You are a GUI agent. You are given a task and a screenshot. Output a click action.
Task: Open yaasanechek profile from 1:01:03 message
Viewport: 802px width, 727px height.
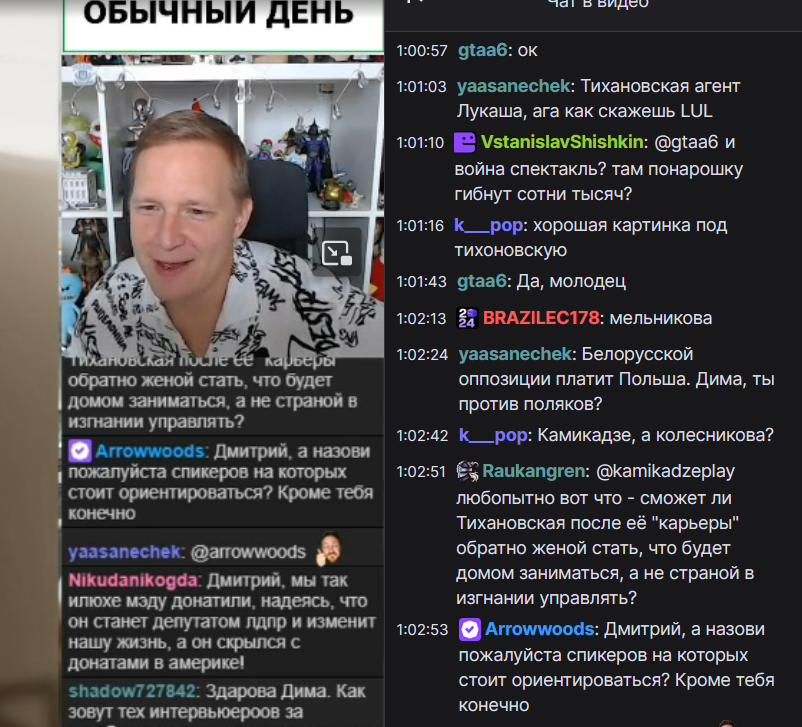tap(514, 86)
